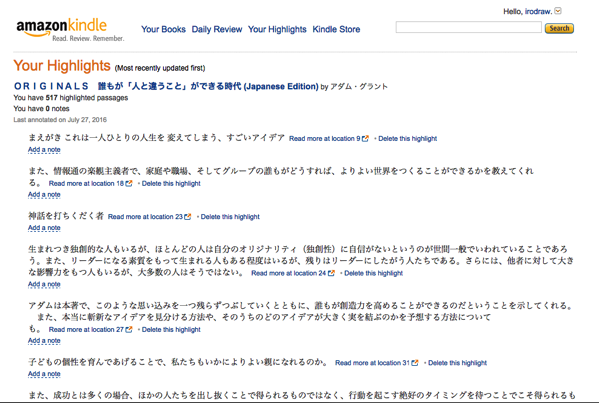Read more at location 27

pos(86,329)
